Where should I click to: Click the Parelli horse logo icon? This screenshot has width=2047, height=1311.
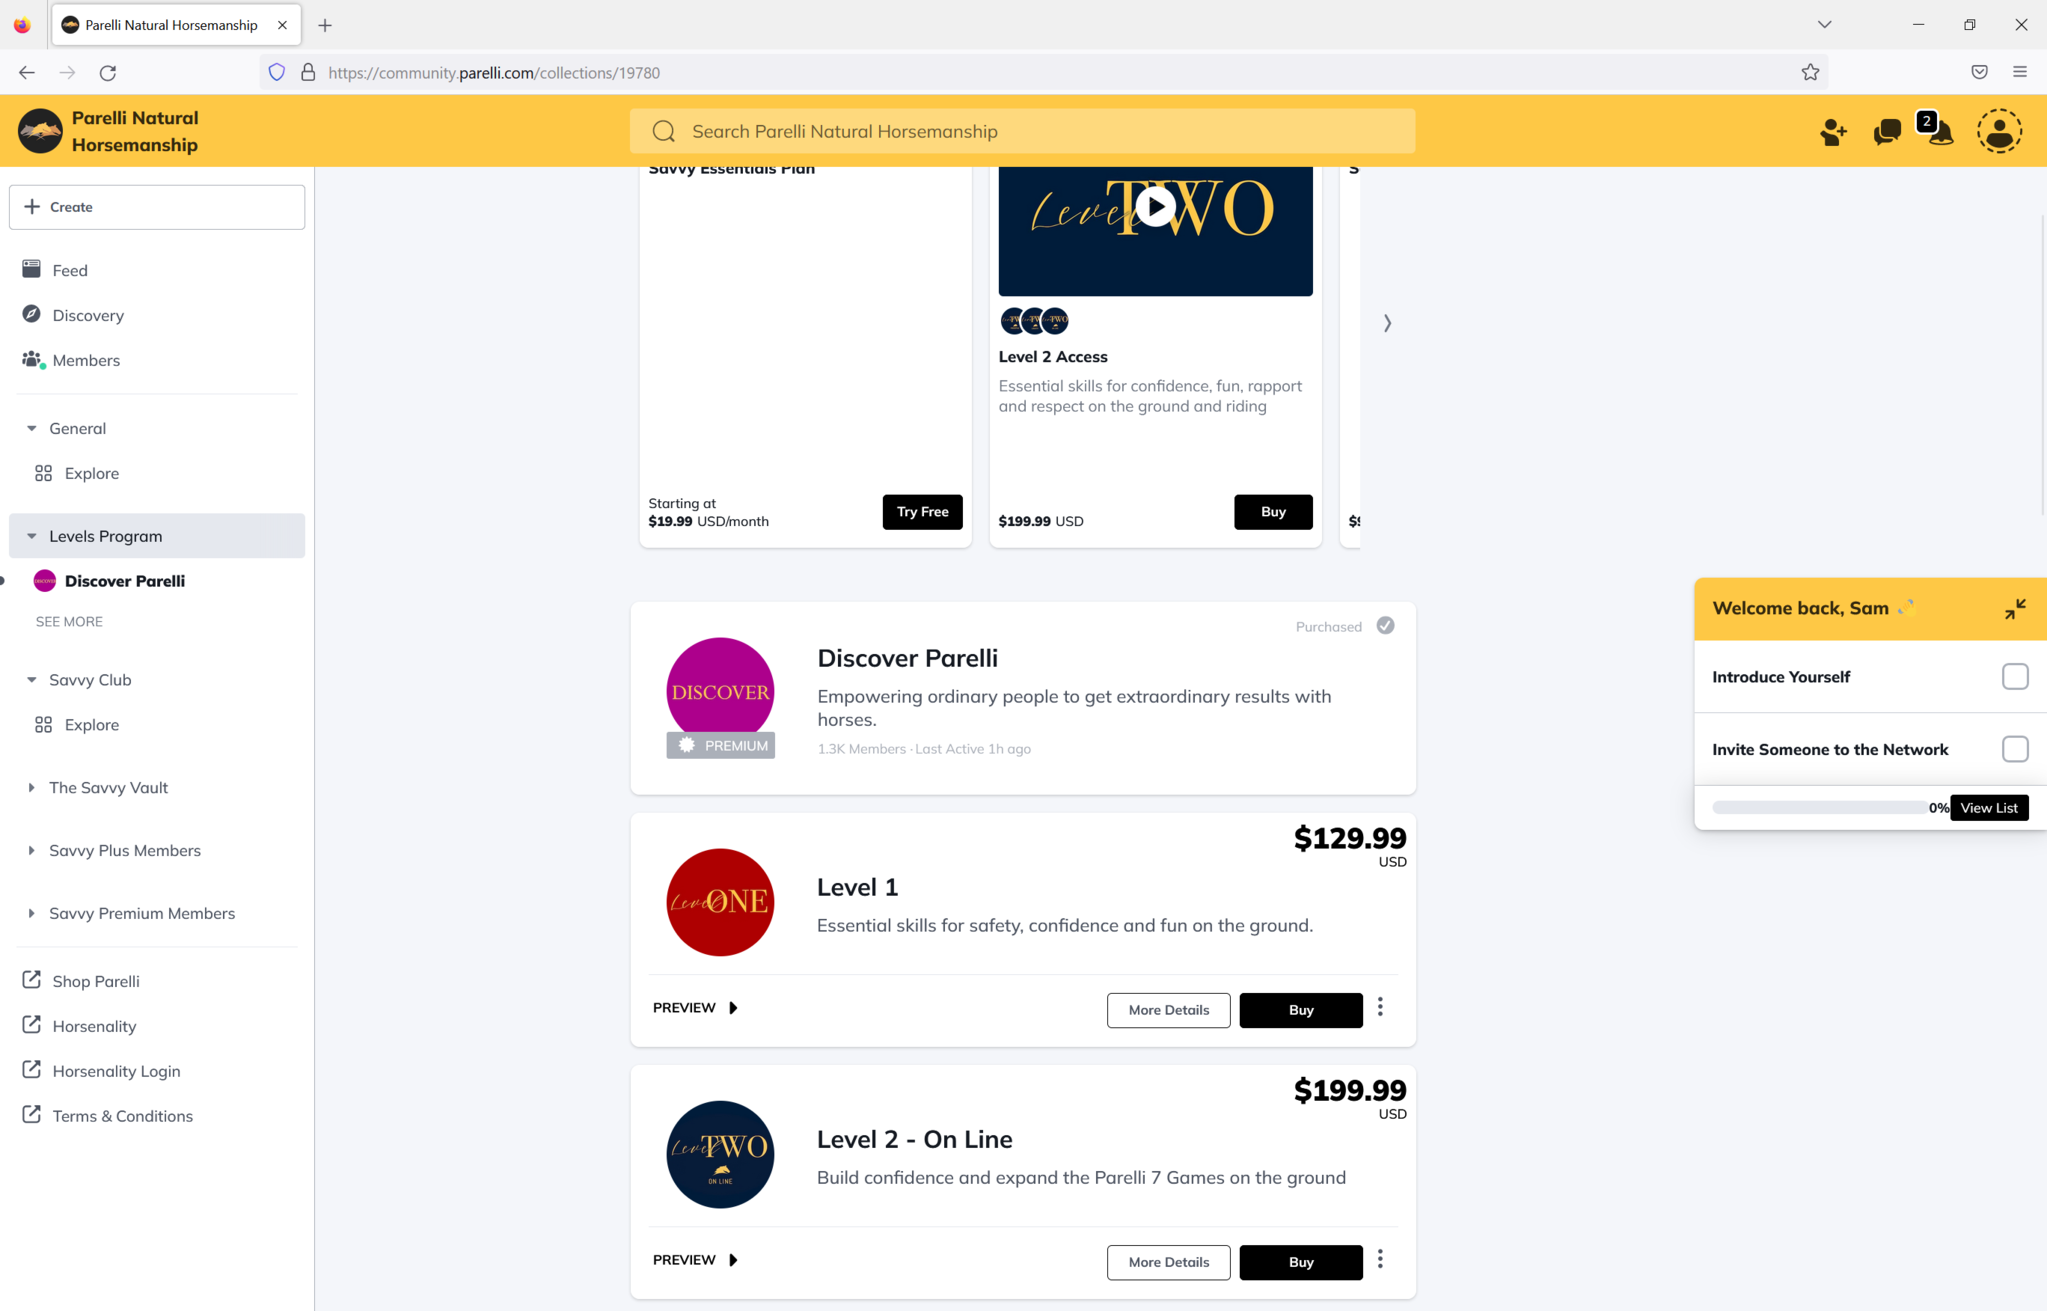coord(40,131)
